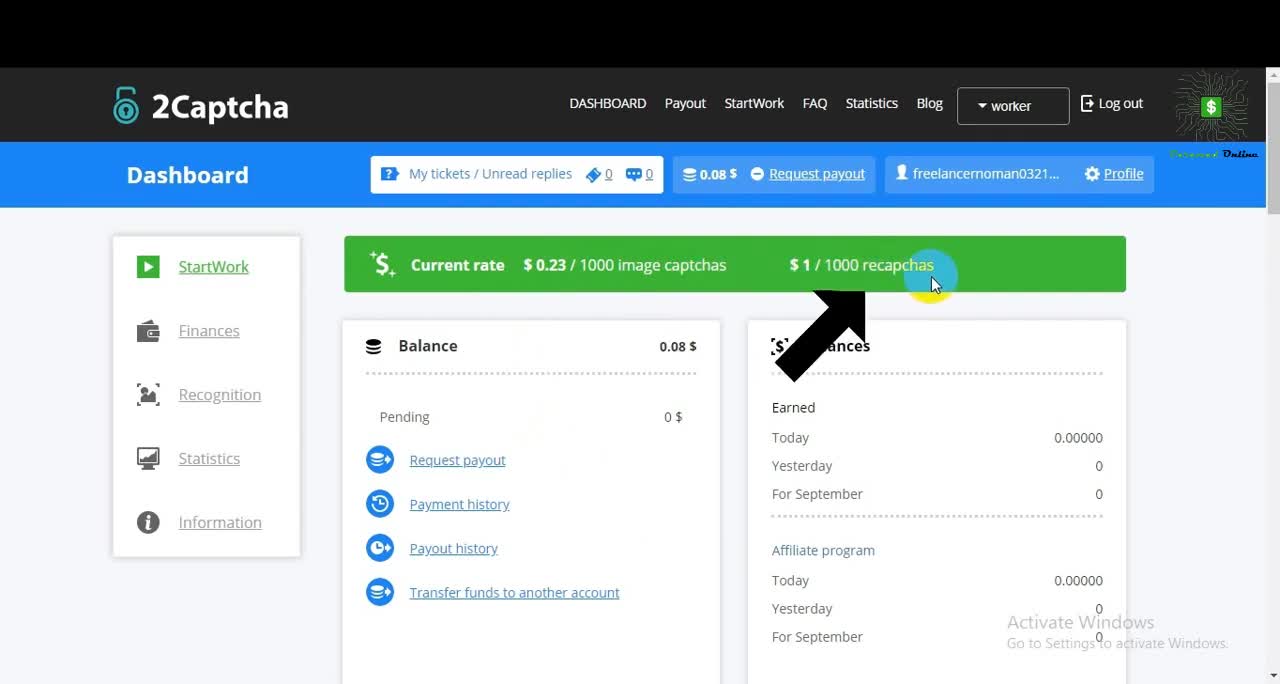The width and height of the screenshot is (1280, 684).
Task: Click the $ 0.23 / 1000 image captchas rate
Action: (625, 265)
